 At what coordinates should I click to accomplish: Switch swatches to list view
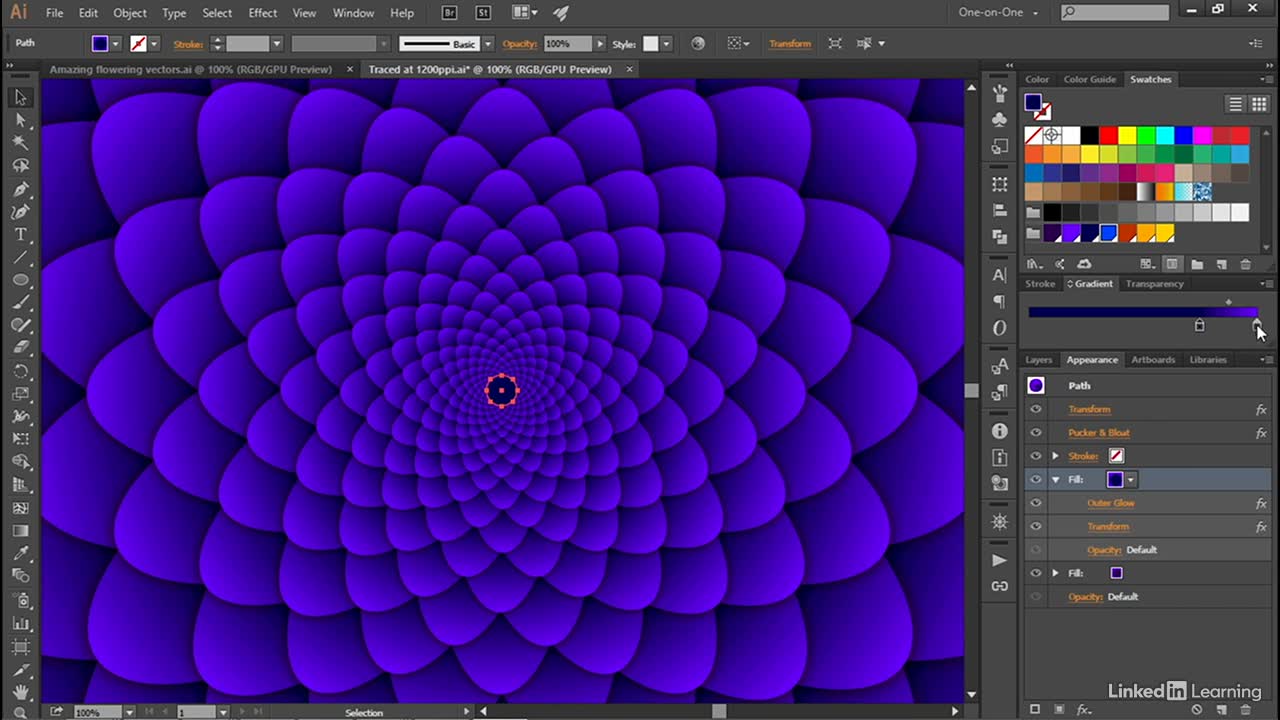[x=1235, y=104]
